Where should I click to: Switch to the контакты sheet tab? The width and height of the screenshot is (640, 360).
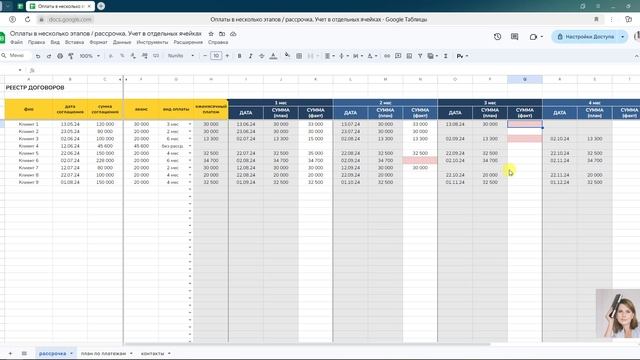pyautogui.click(x=152, y=353)
